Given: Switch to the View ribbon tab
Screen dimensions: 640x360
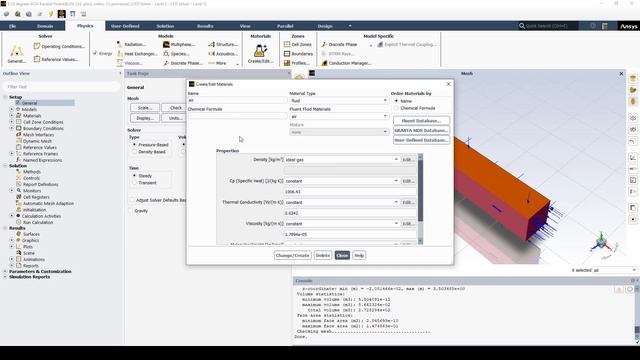Looking at the screenshot, I should [245, 26].
